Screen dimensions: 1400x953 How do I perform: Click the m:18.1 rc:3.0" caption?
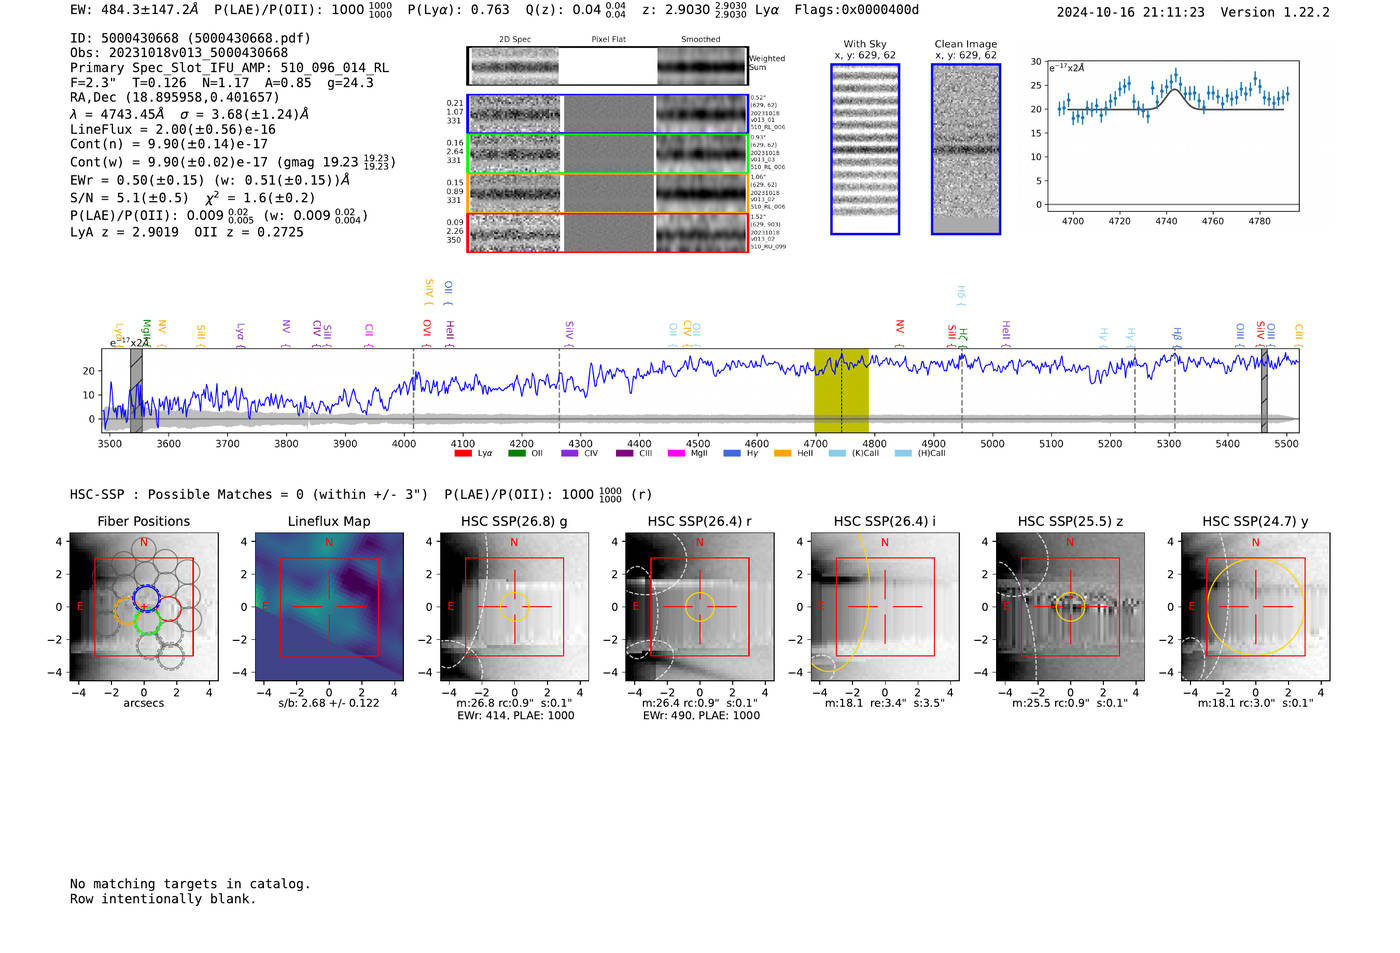pyautogui.click(x=1256, y=703)
